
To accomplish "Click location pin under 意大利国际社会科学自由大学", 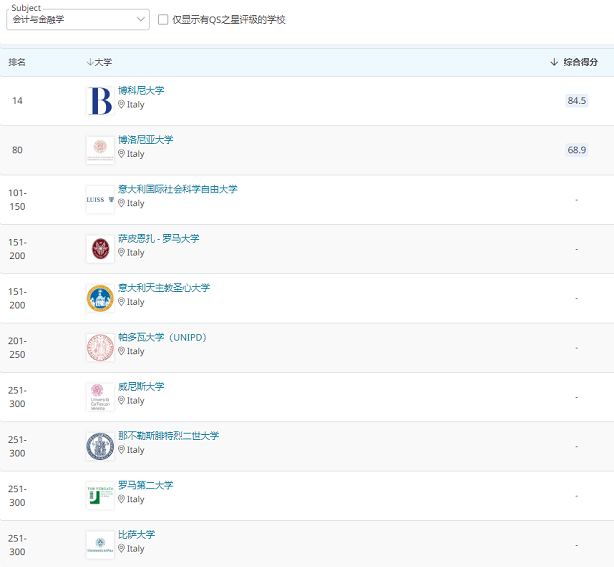I will coord(121,203).
